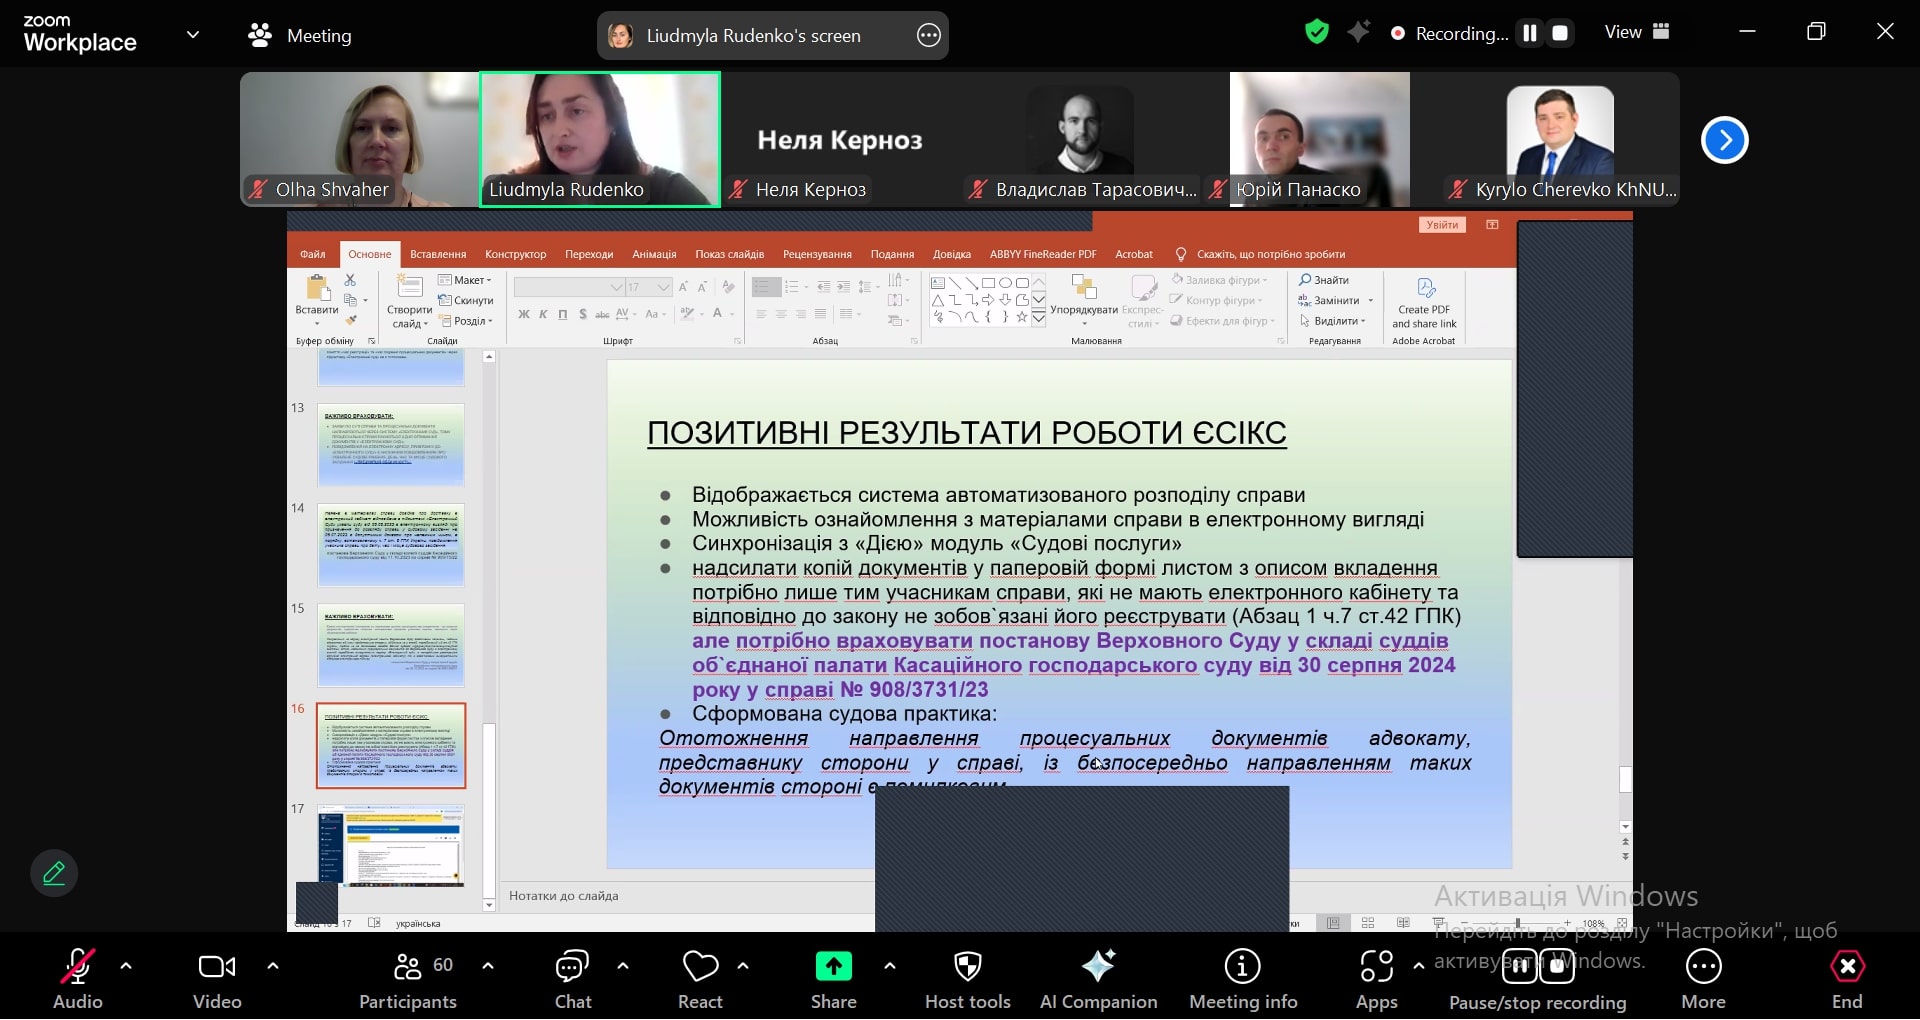Image resolution: width=1920 pixels, height=1020 pixels.
Task: Expand the arrow next to Apps
Action: (x=1418, y=966)
